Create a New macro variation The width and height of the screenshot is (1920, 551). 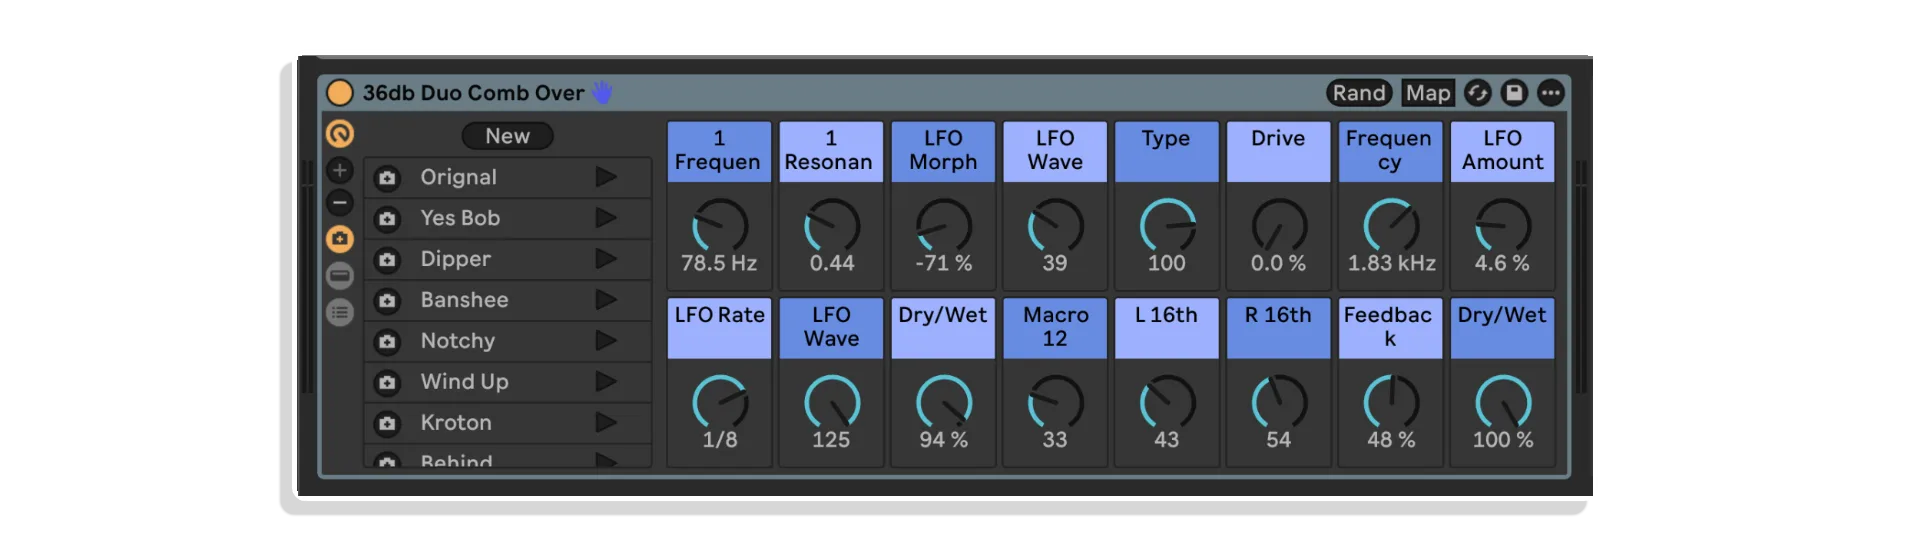click(x=507, y=136)
